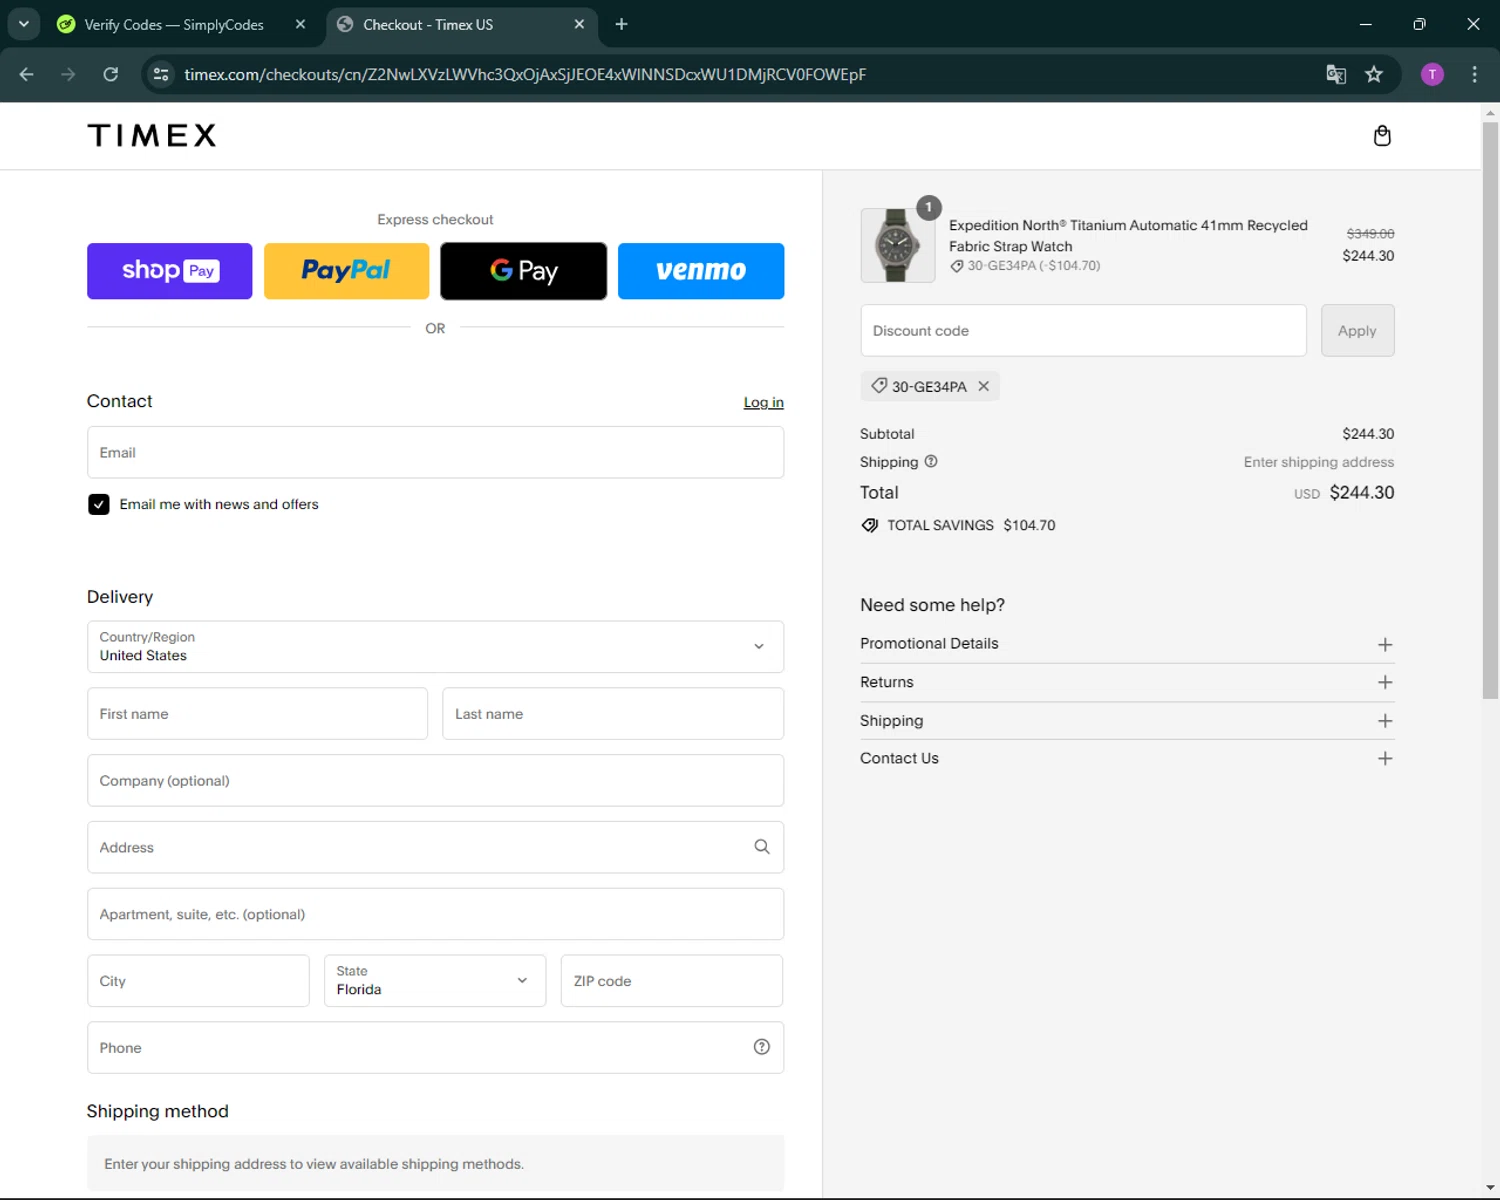Click the struck-through $349.00 price
The image size is (1500, 1200).
click(x=1370, y=233)
